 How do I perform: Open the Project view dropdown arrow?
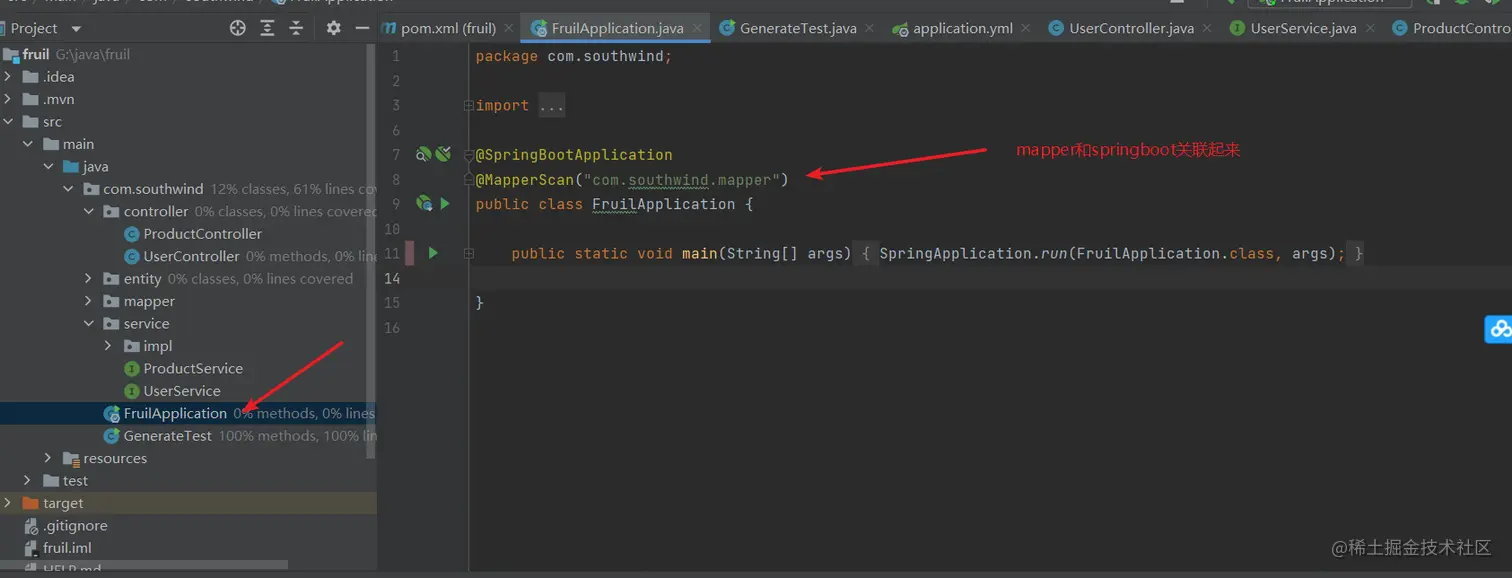(76, 29)
